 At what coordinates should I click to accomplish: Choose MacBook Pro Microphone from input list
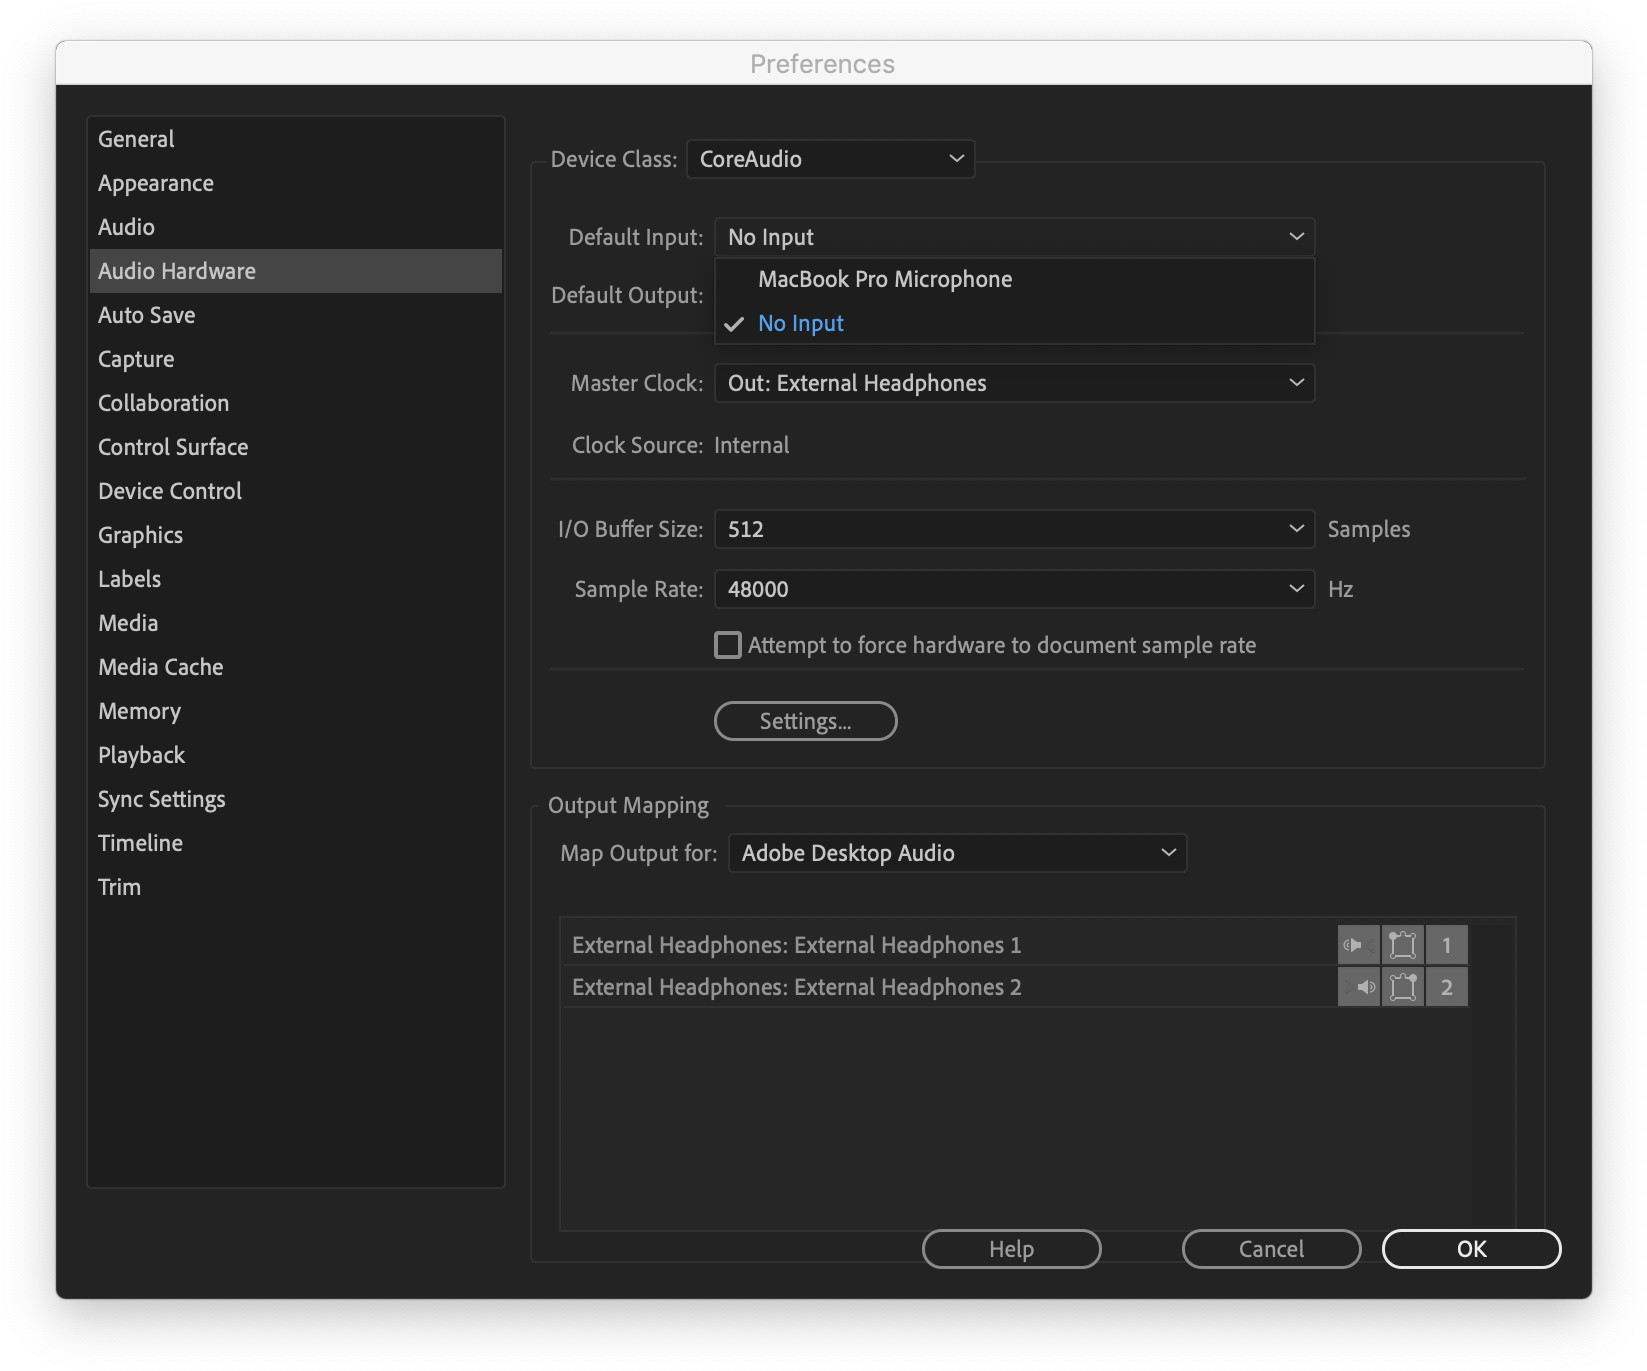pyautogui.click(x=1014, y=279)
